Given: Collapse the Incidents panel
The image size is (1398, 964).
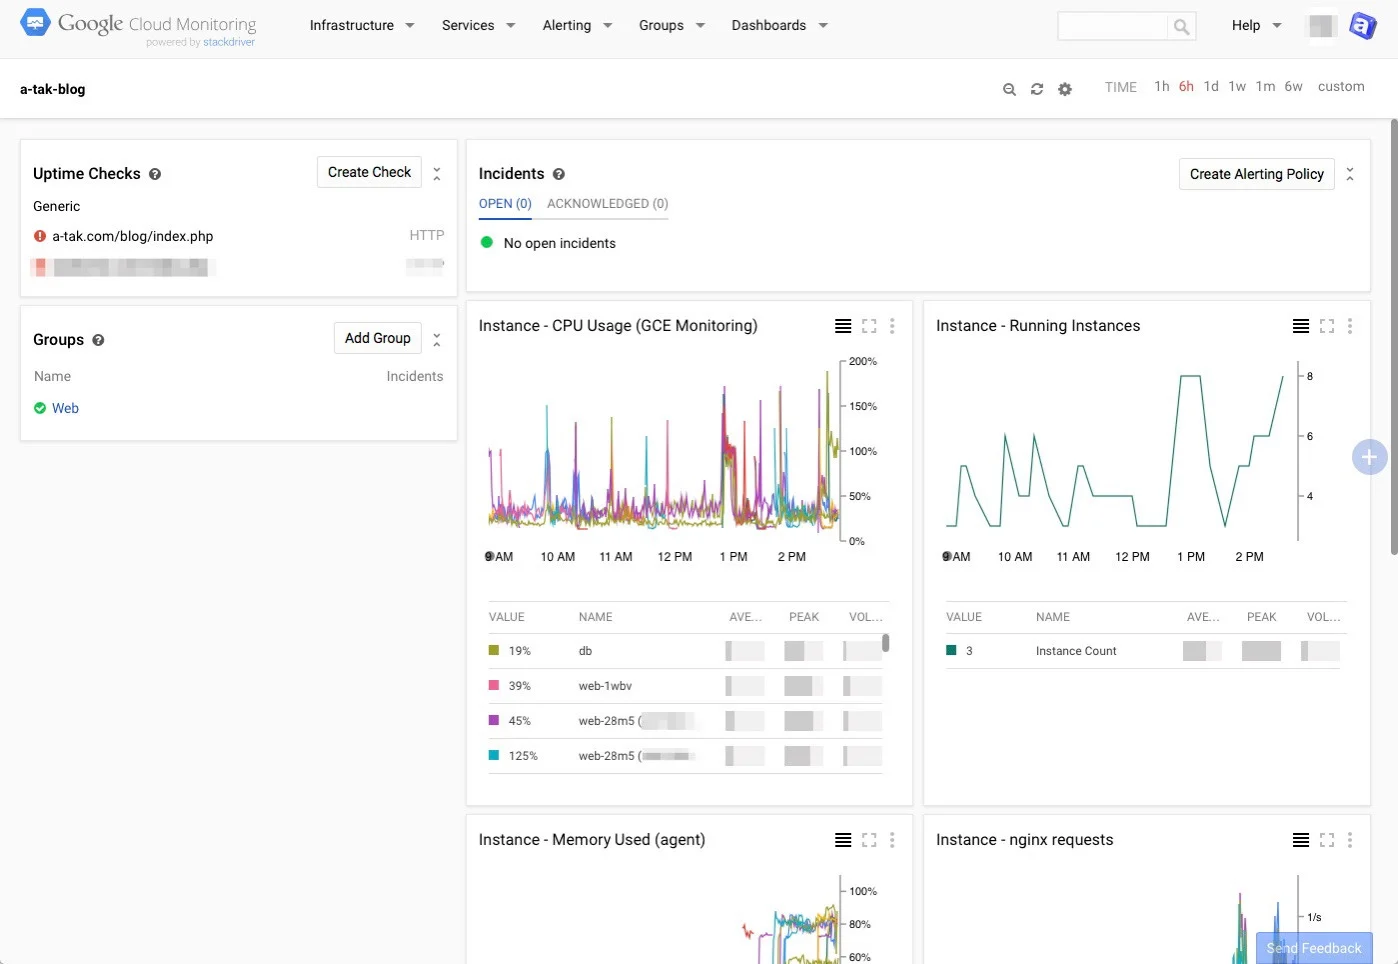Looking at the screenshot, I should 1350,174.
